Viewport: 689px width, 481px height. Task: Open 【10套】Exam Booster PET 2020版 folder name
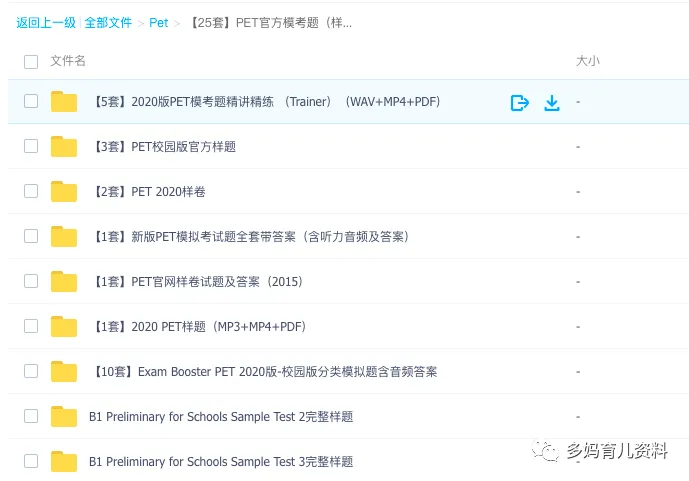coord(265,372)
